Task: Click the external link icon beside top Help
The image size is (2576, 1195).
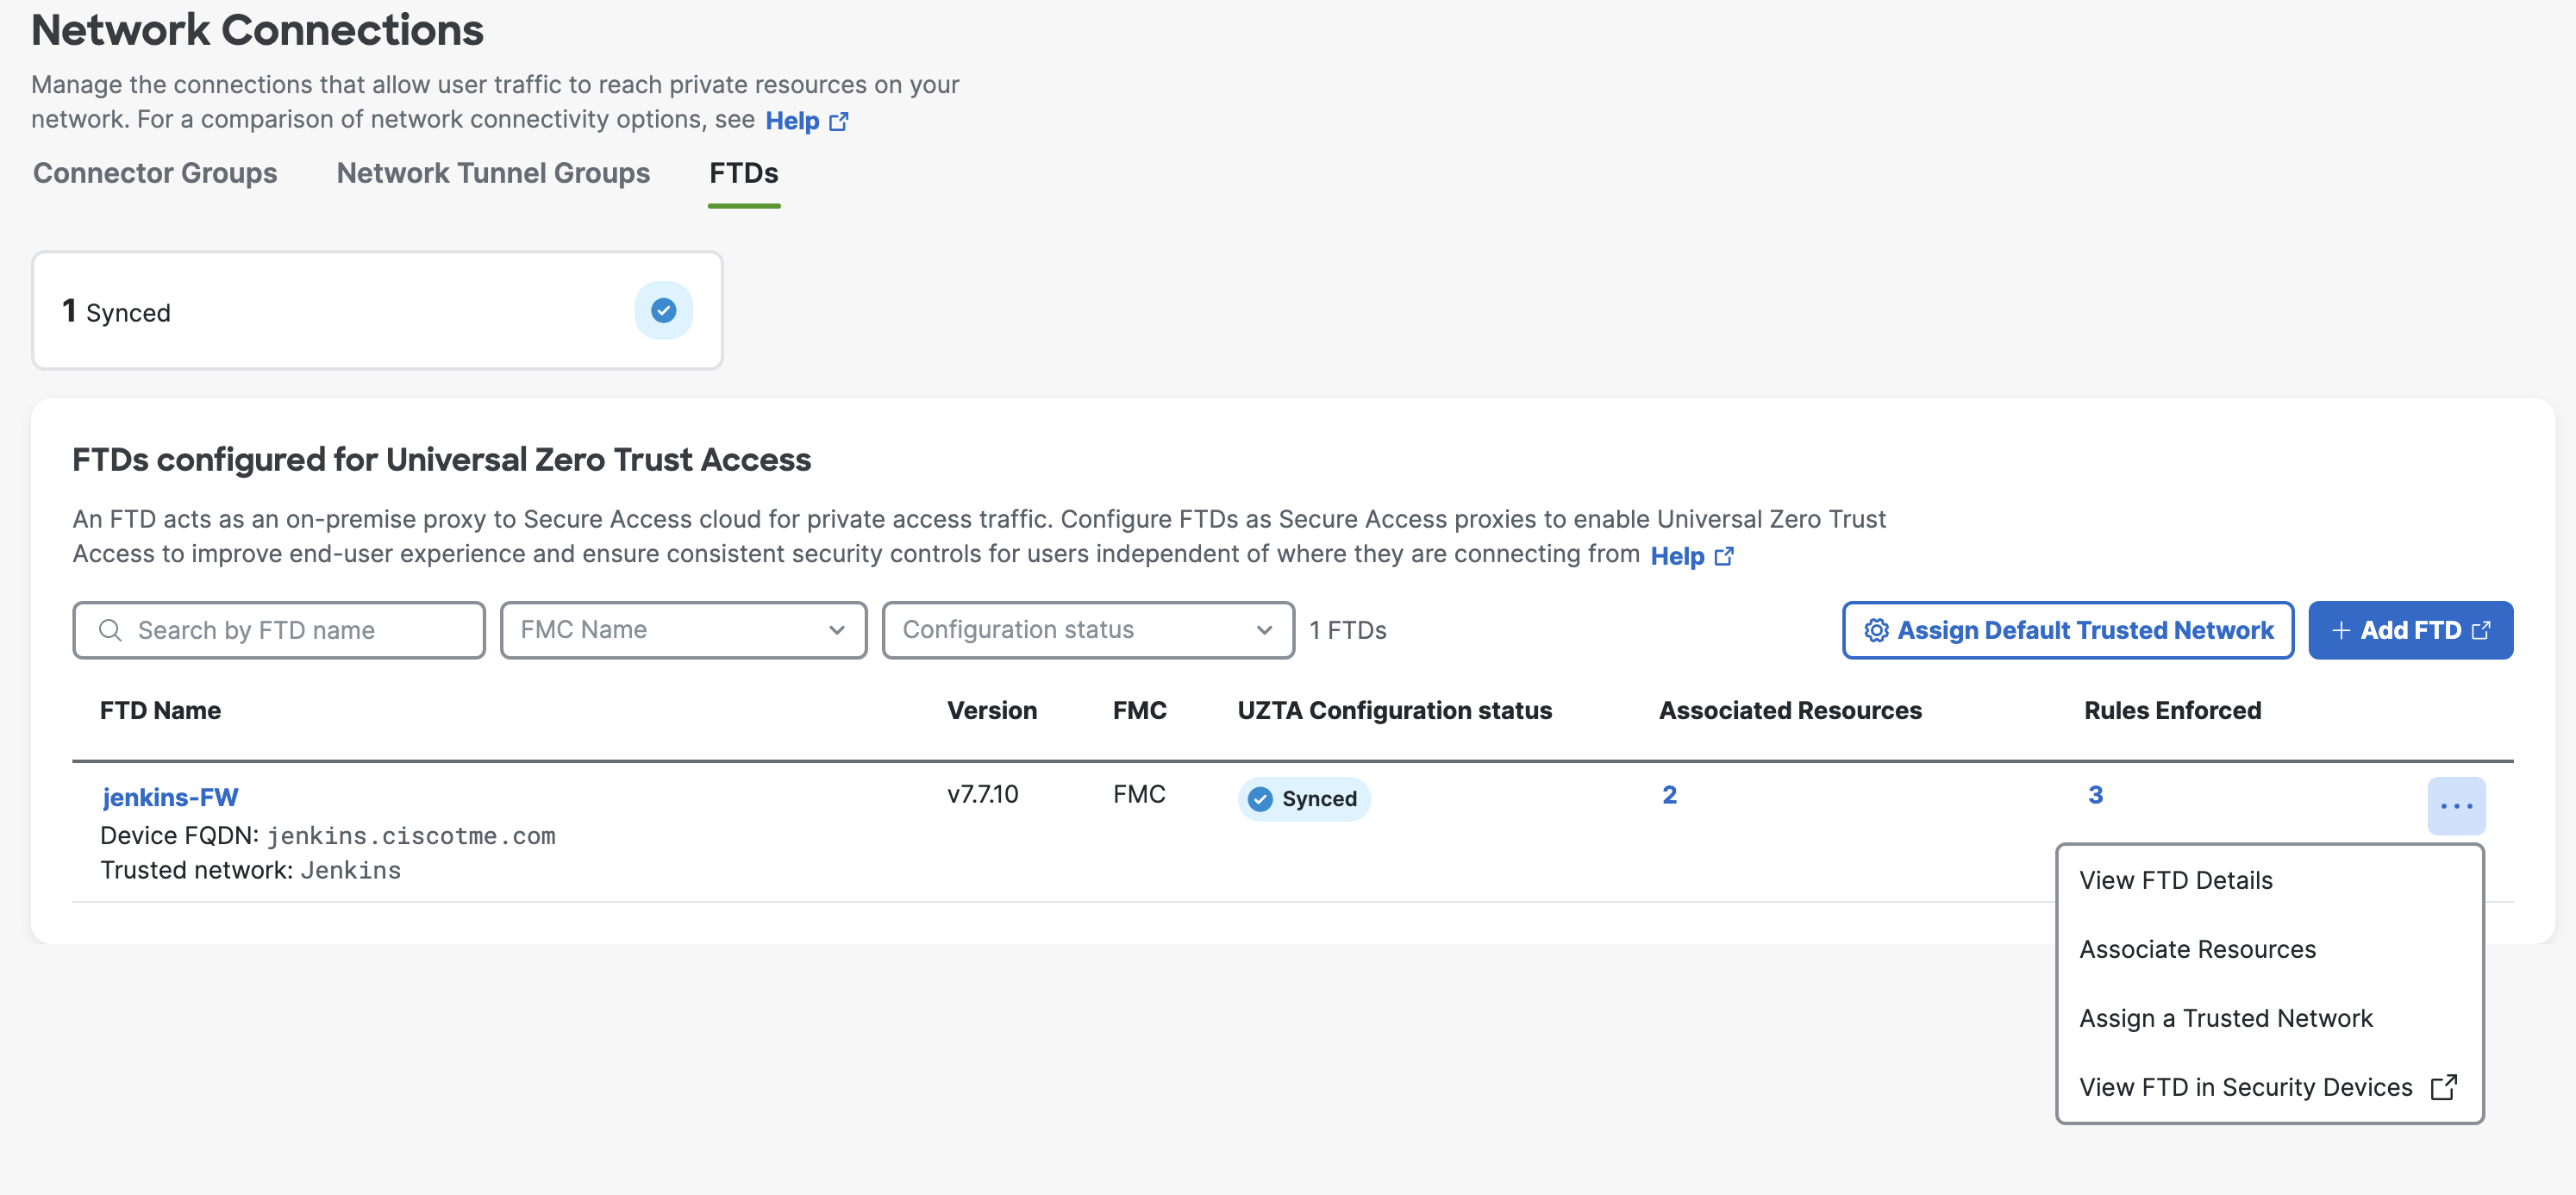Action: 839,121
